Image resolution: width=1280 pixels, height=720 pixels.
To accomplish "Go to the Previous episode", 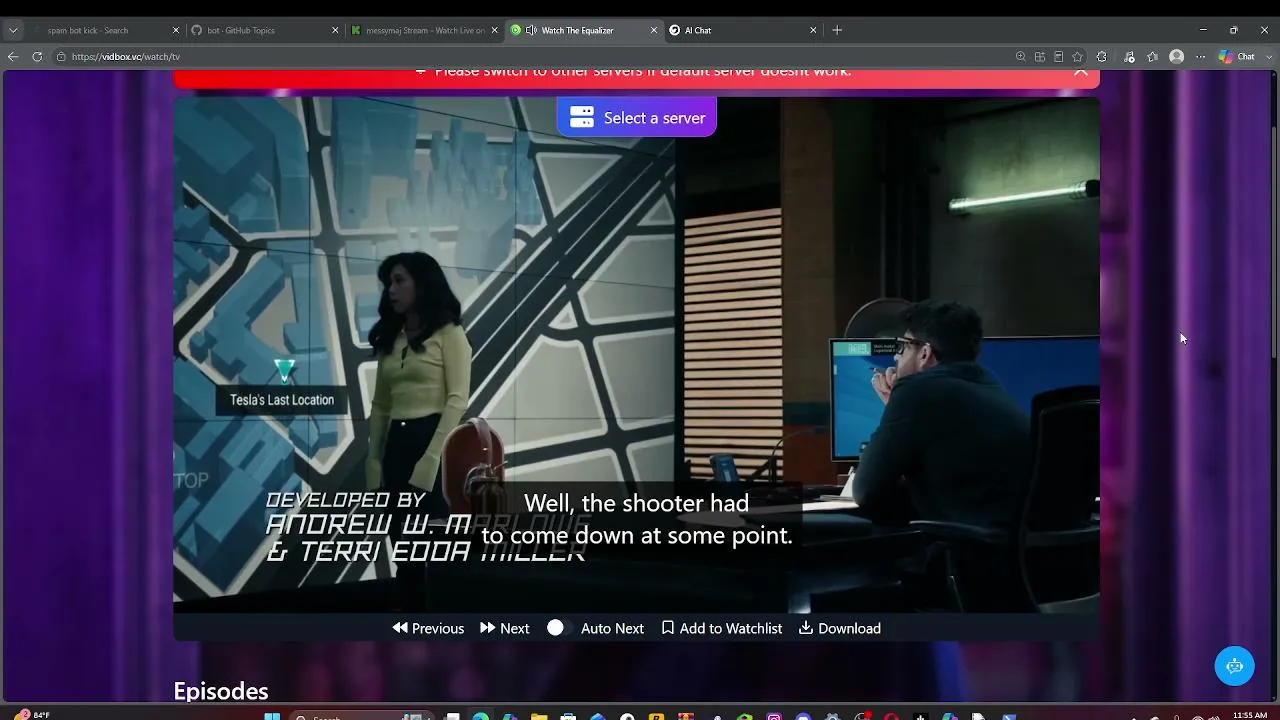I will 428,628.
